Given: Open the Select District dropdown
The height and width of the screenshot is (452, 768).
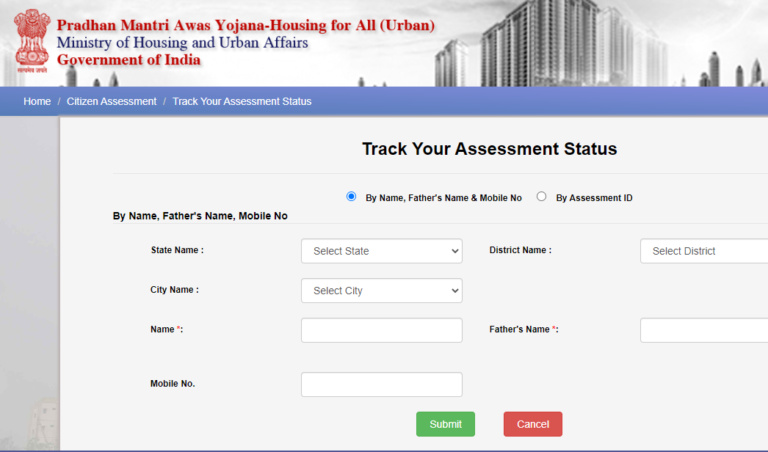Looking at the screenshot, I should point(704,251).
